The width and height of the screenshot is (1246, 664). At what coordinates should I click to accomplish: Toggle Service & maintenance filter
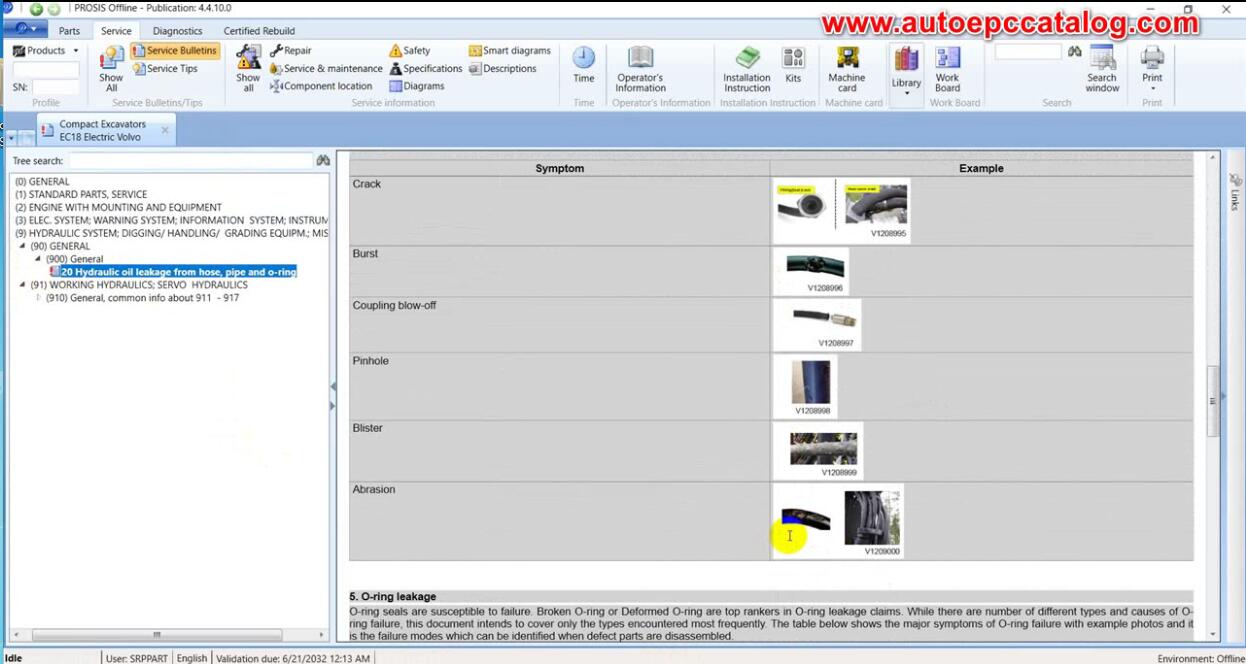[x=326, y=69]
